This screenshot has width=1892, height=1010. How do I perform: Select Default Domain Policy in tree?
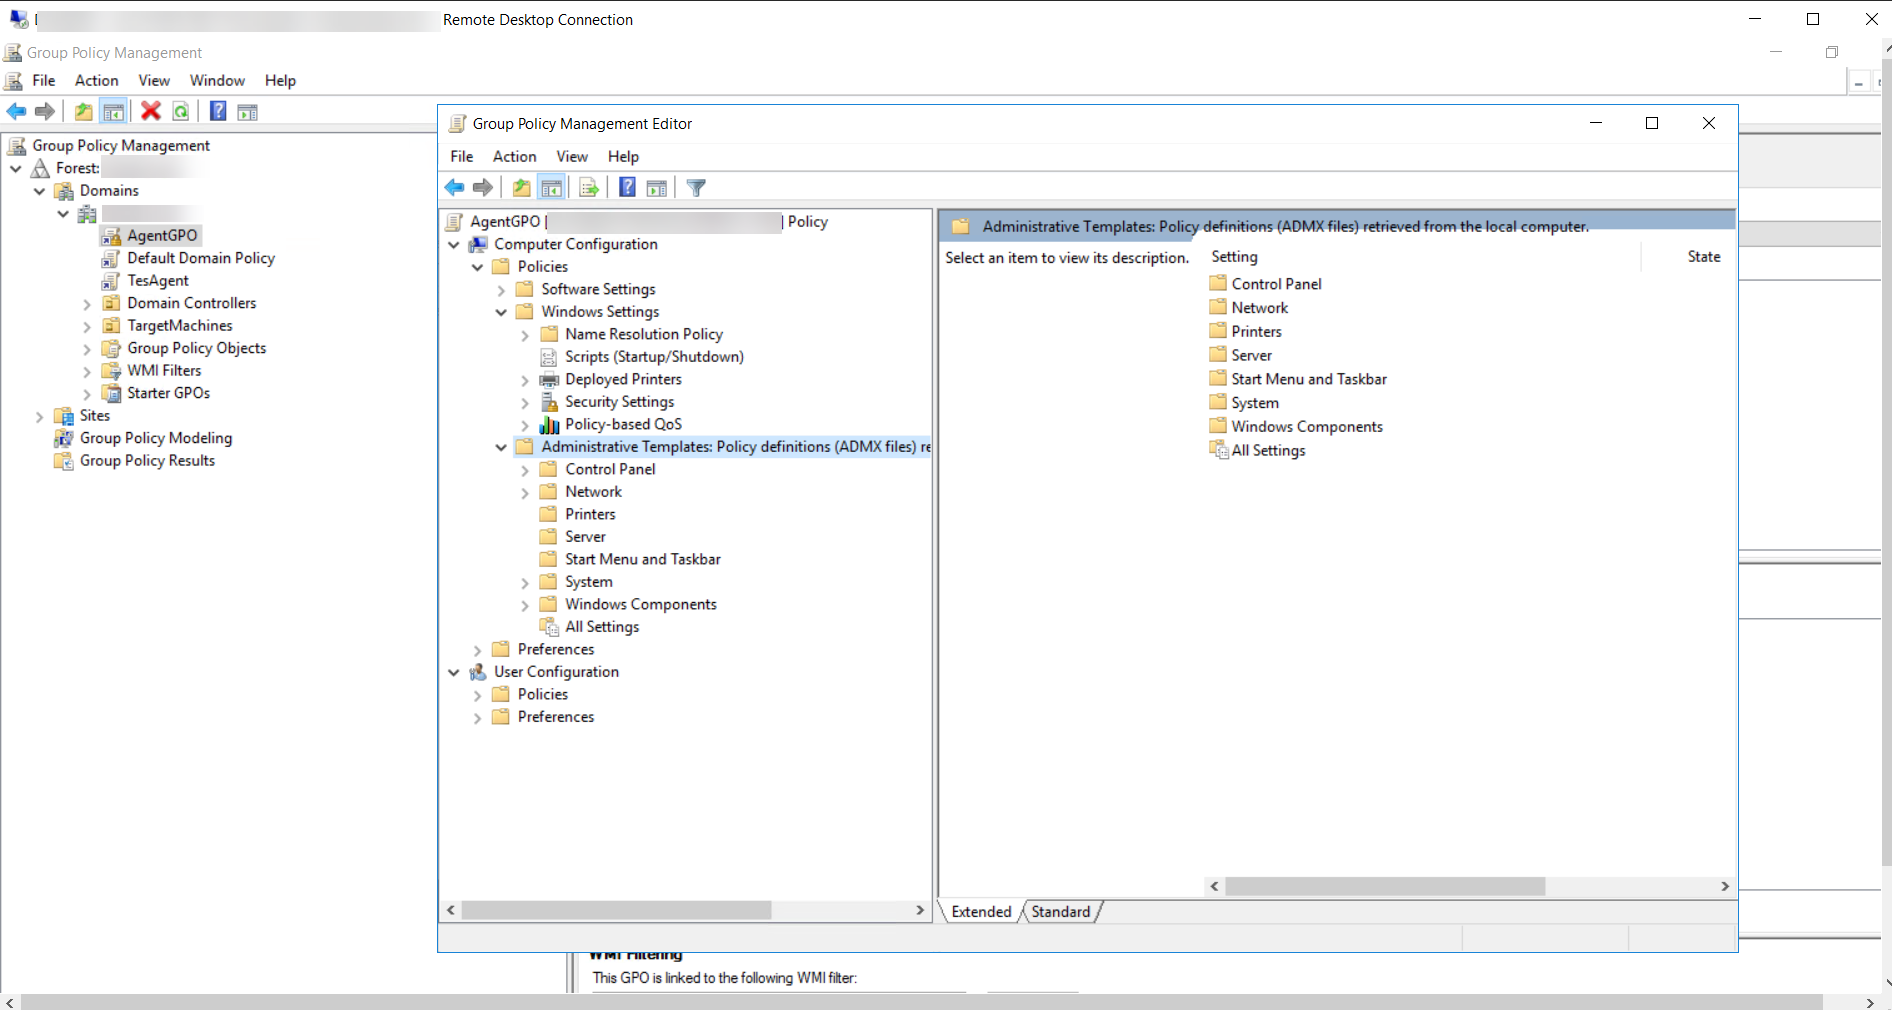tap(201, 258)
